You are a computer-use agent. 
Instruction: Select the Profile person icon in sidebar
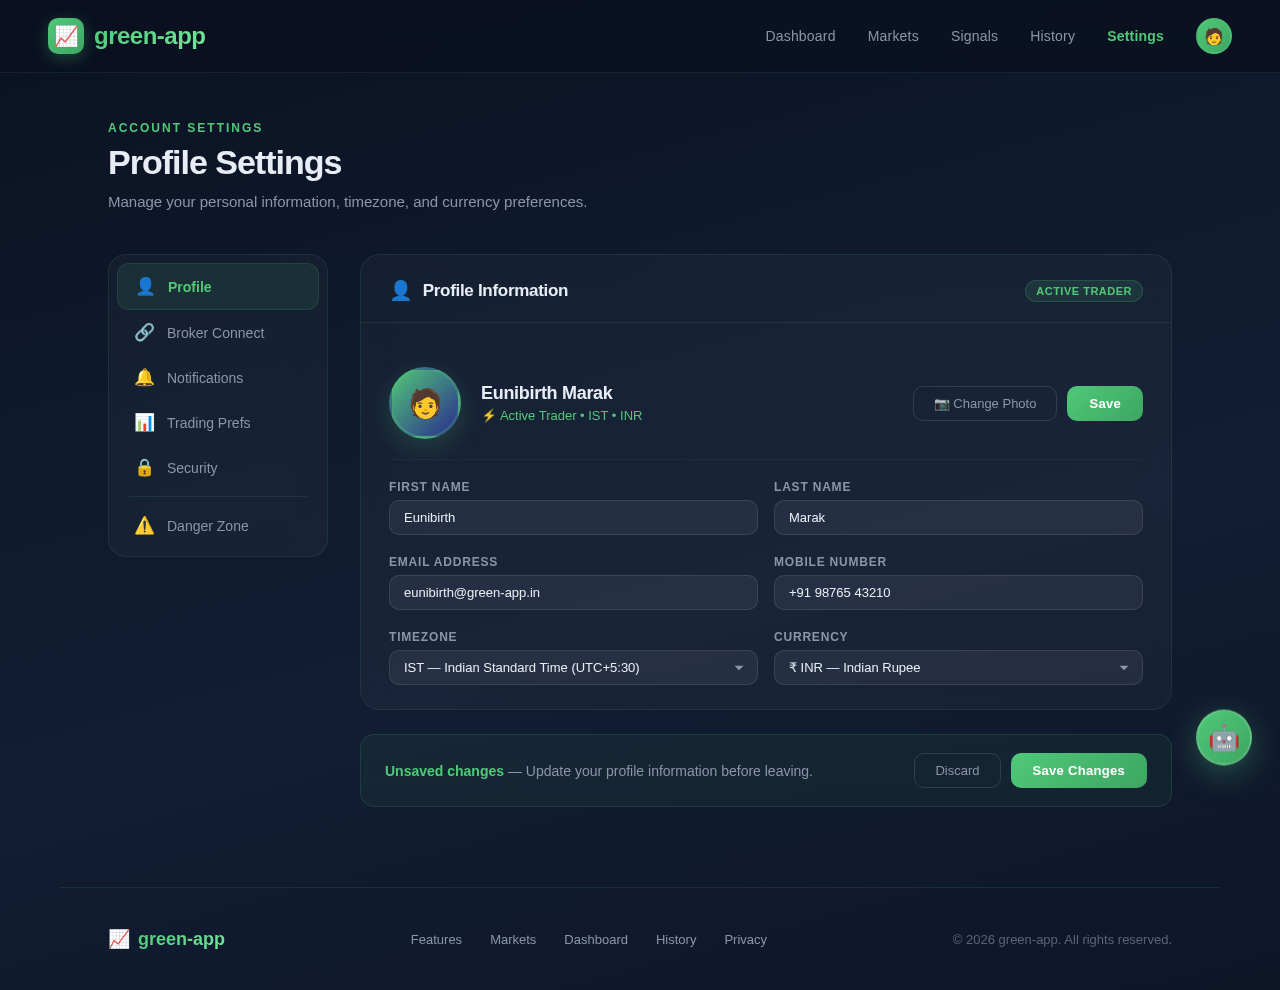(145, 286)
